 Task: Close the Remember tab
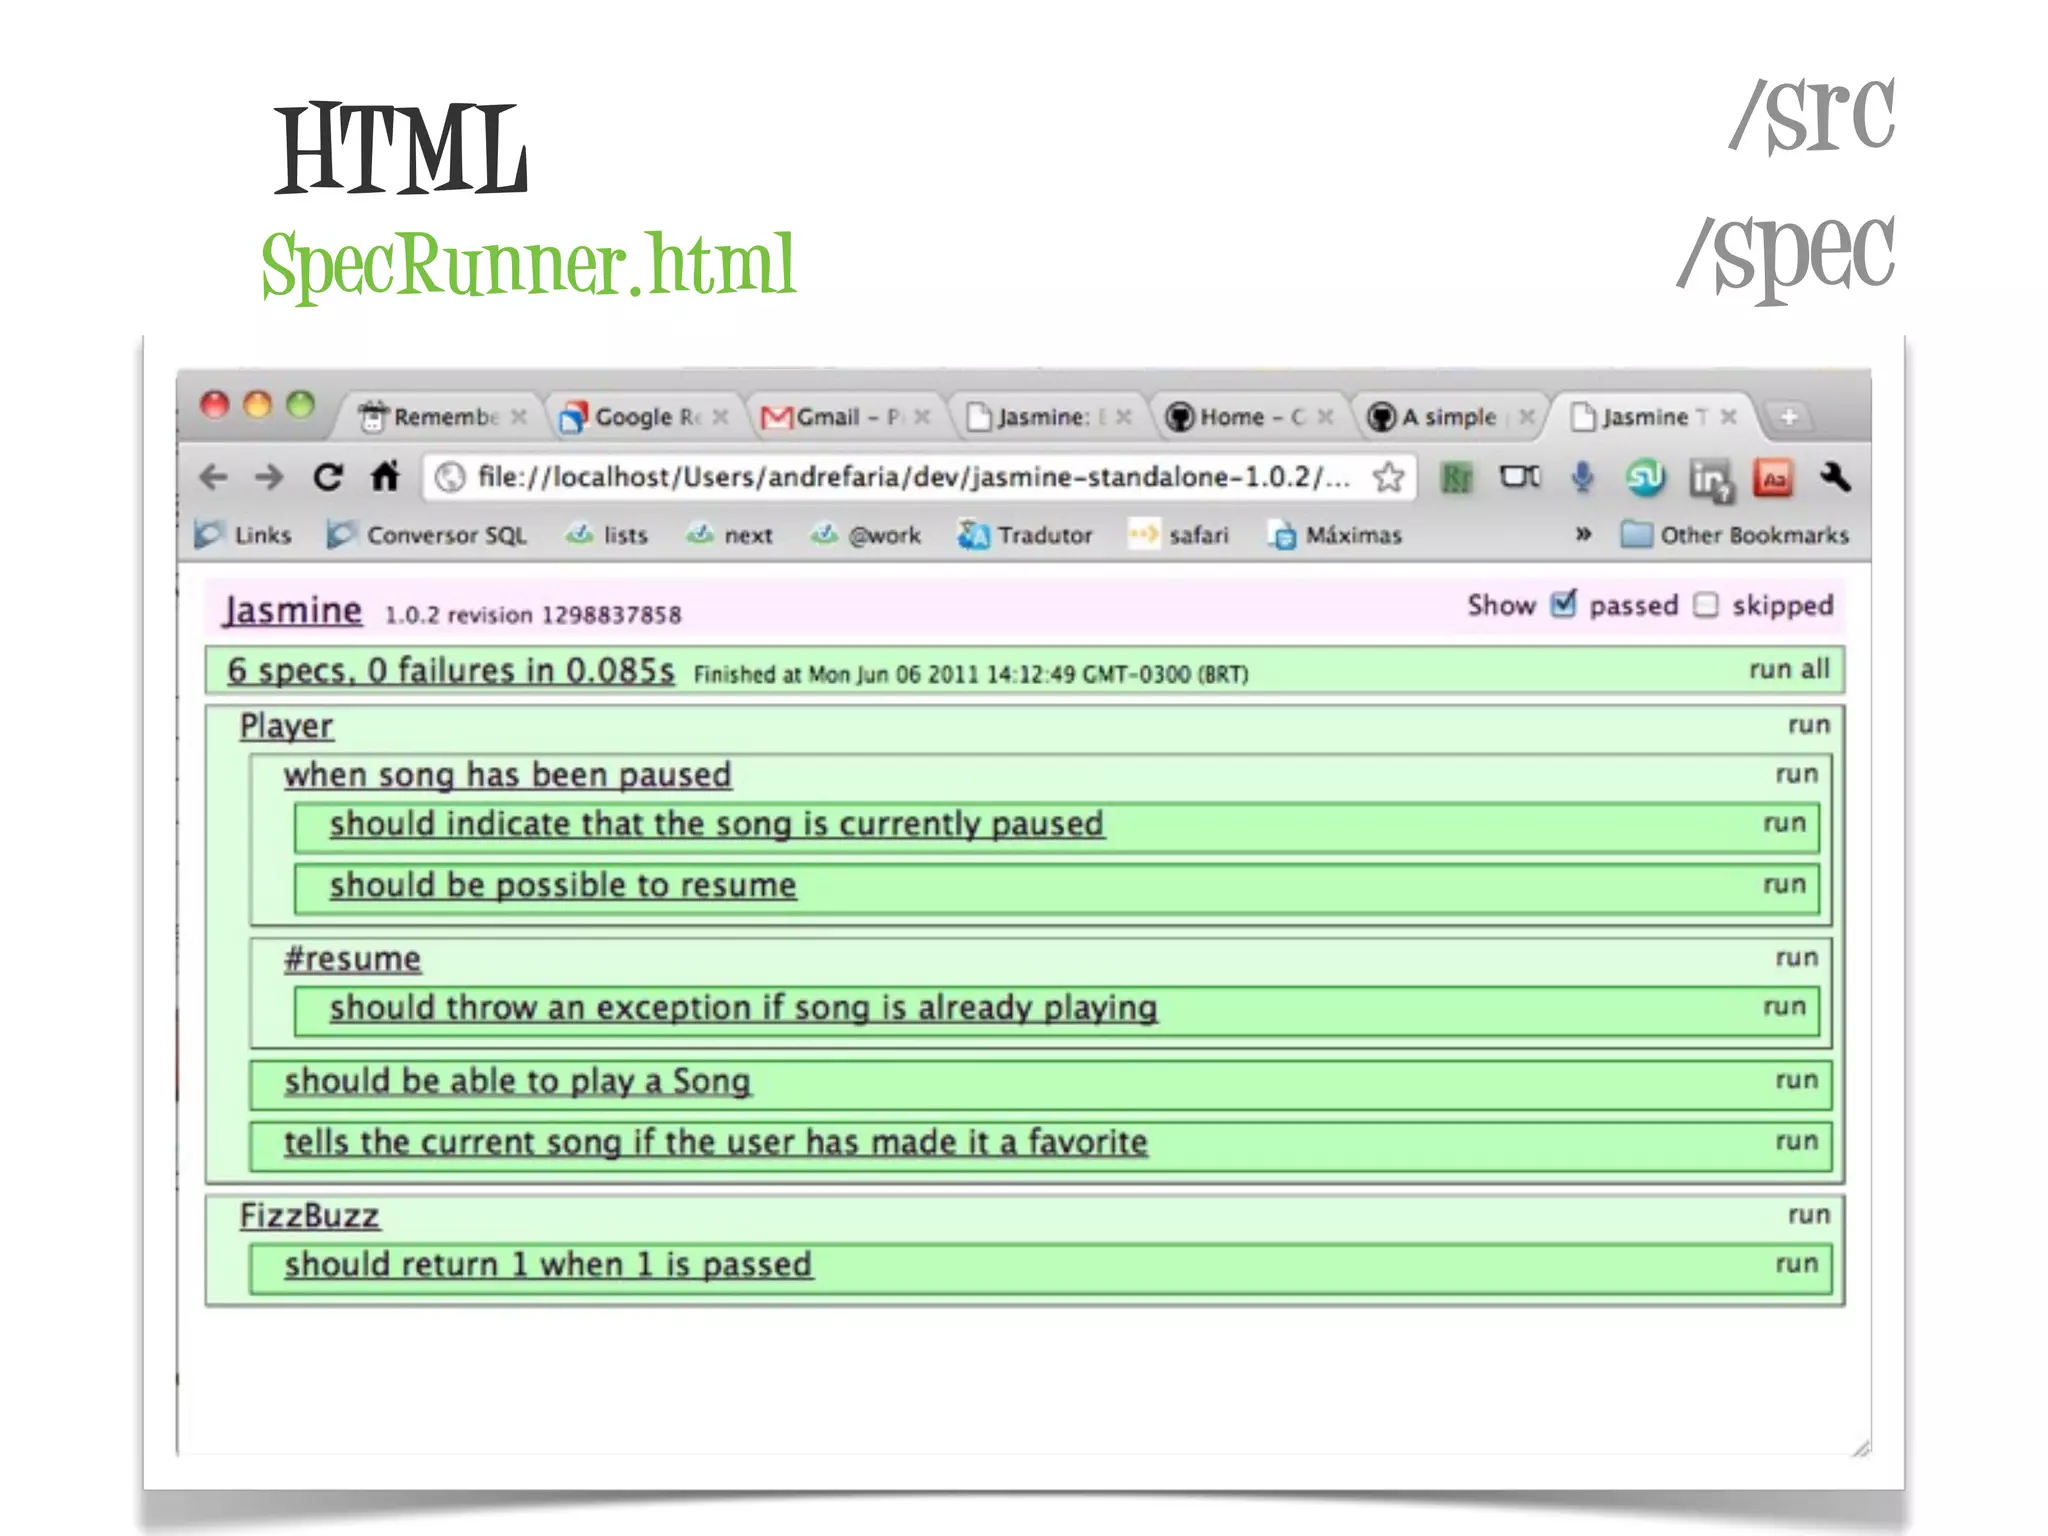(x=518, y=416)
